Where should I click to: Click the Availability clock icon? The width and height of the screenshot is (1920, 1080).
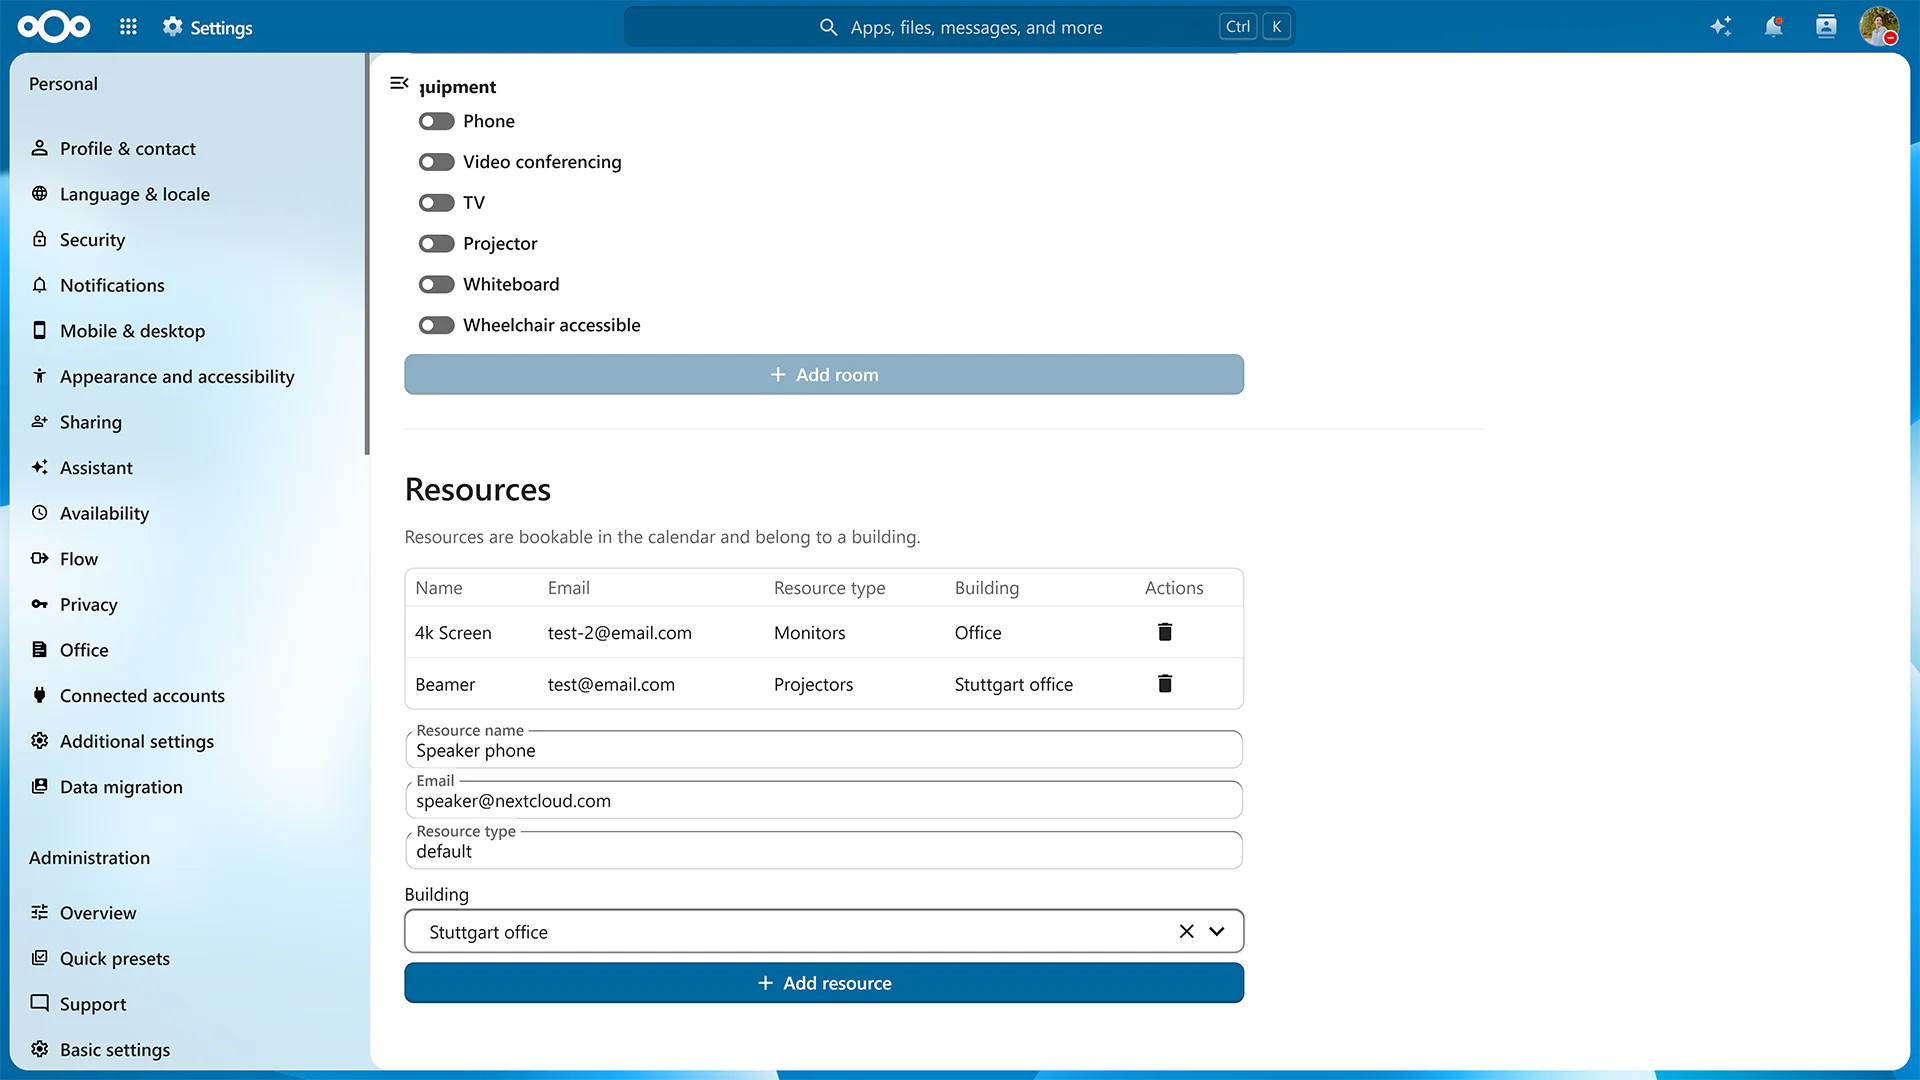[39, 513]
